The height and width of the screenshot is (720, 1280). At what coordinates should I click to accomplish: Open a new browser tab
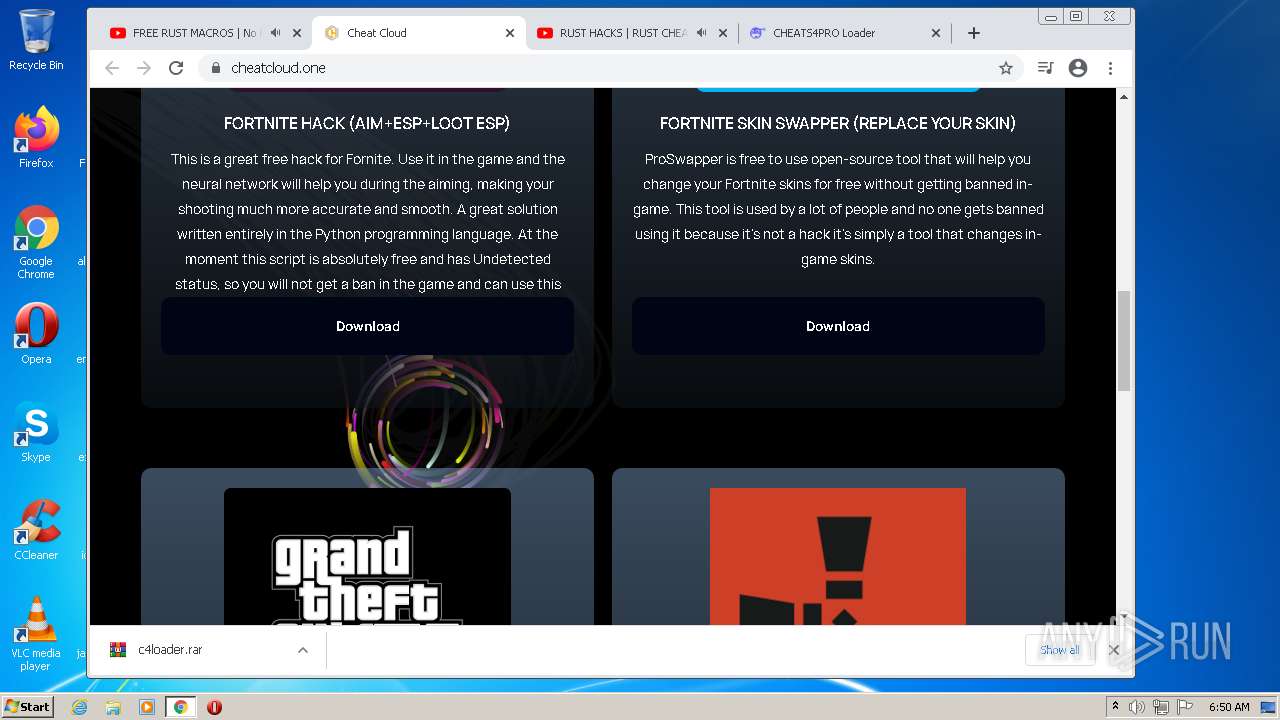(x=974, y=33)
